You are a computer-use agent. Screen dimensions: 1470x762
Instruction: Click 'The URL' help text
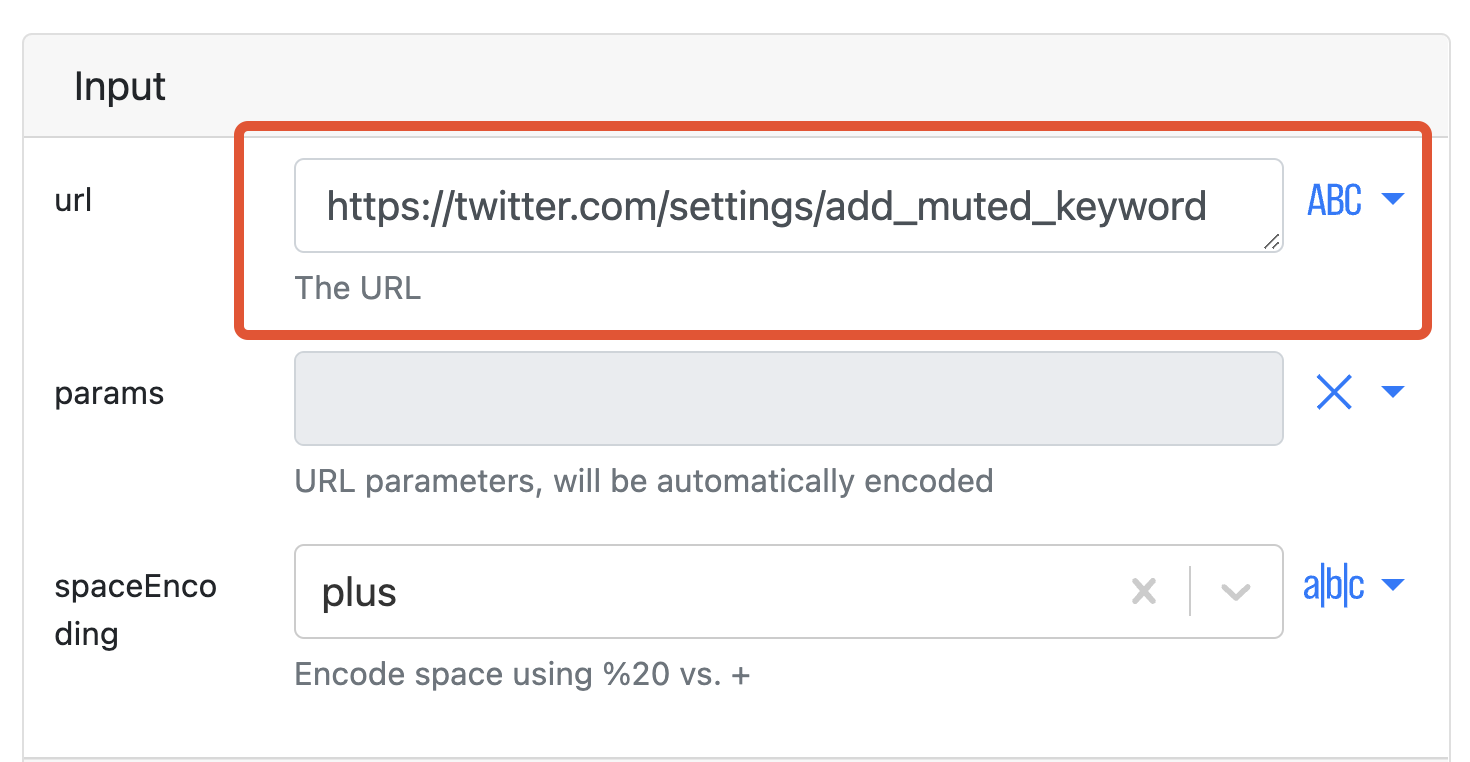click(x=358, y=288)
